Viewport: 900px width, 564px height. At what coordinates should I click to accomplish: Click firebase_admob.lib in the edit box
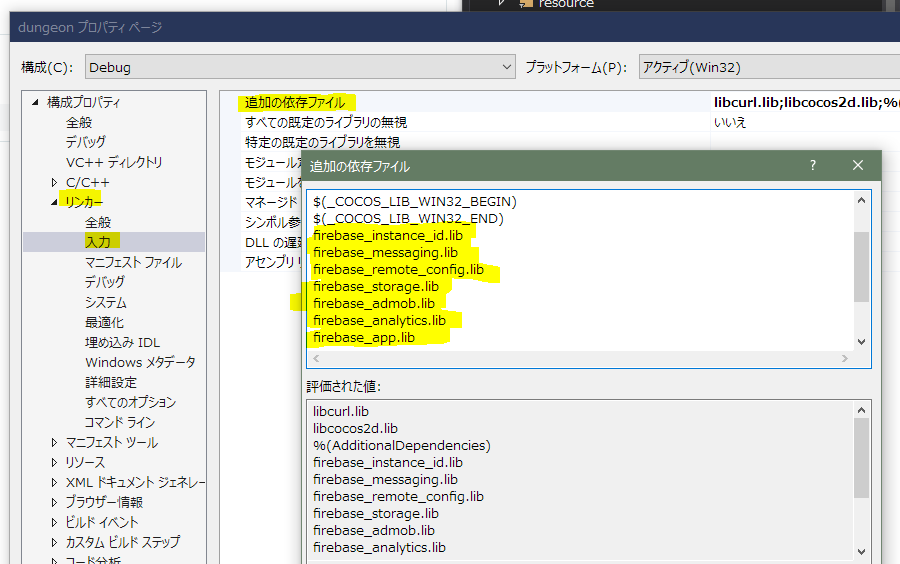coord(374,304)
